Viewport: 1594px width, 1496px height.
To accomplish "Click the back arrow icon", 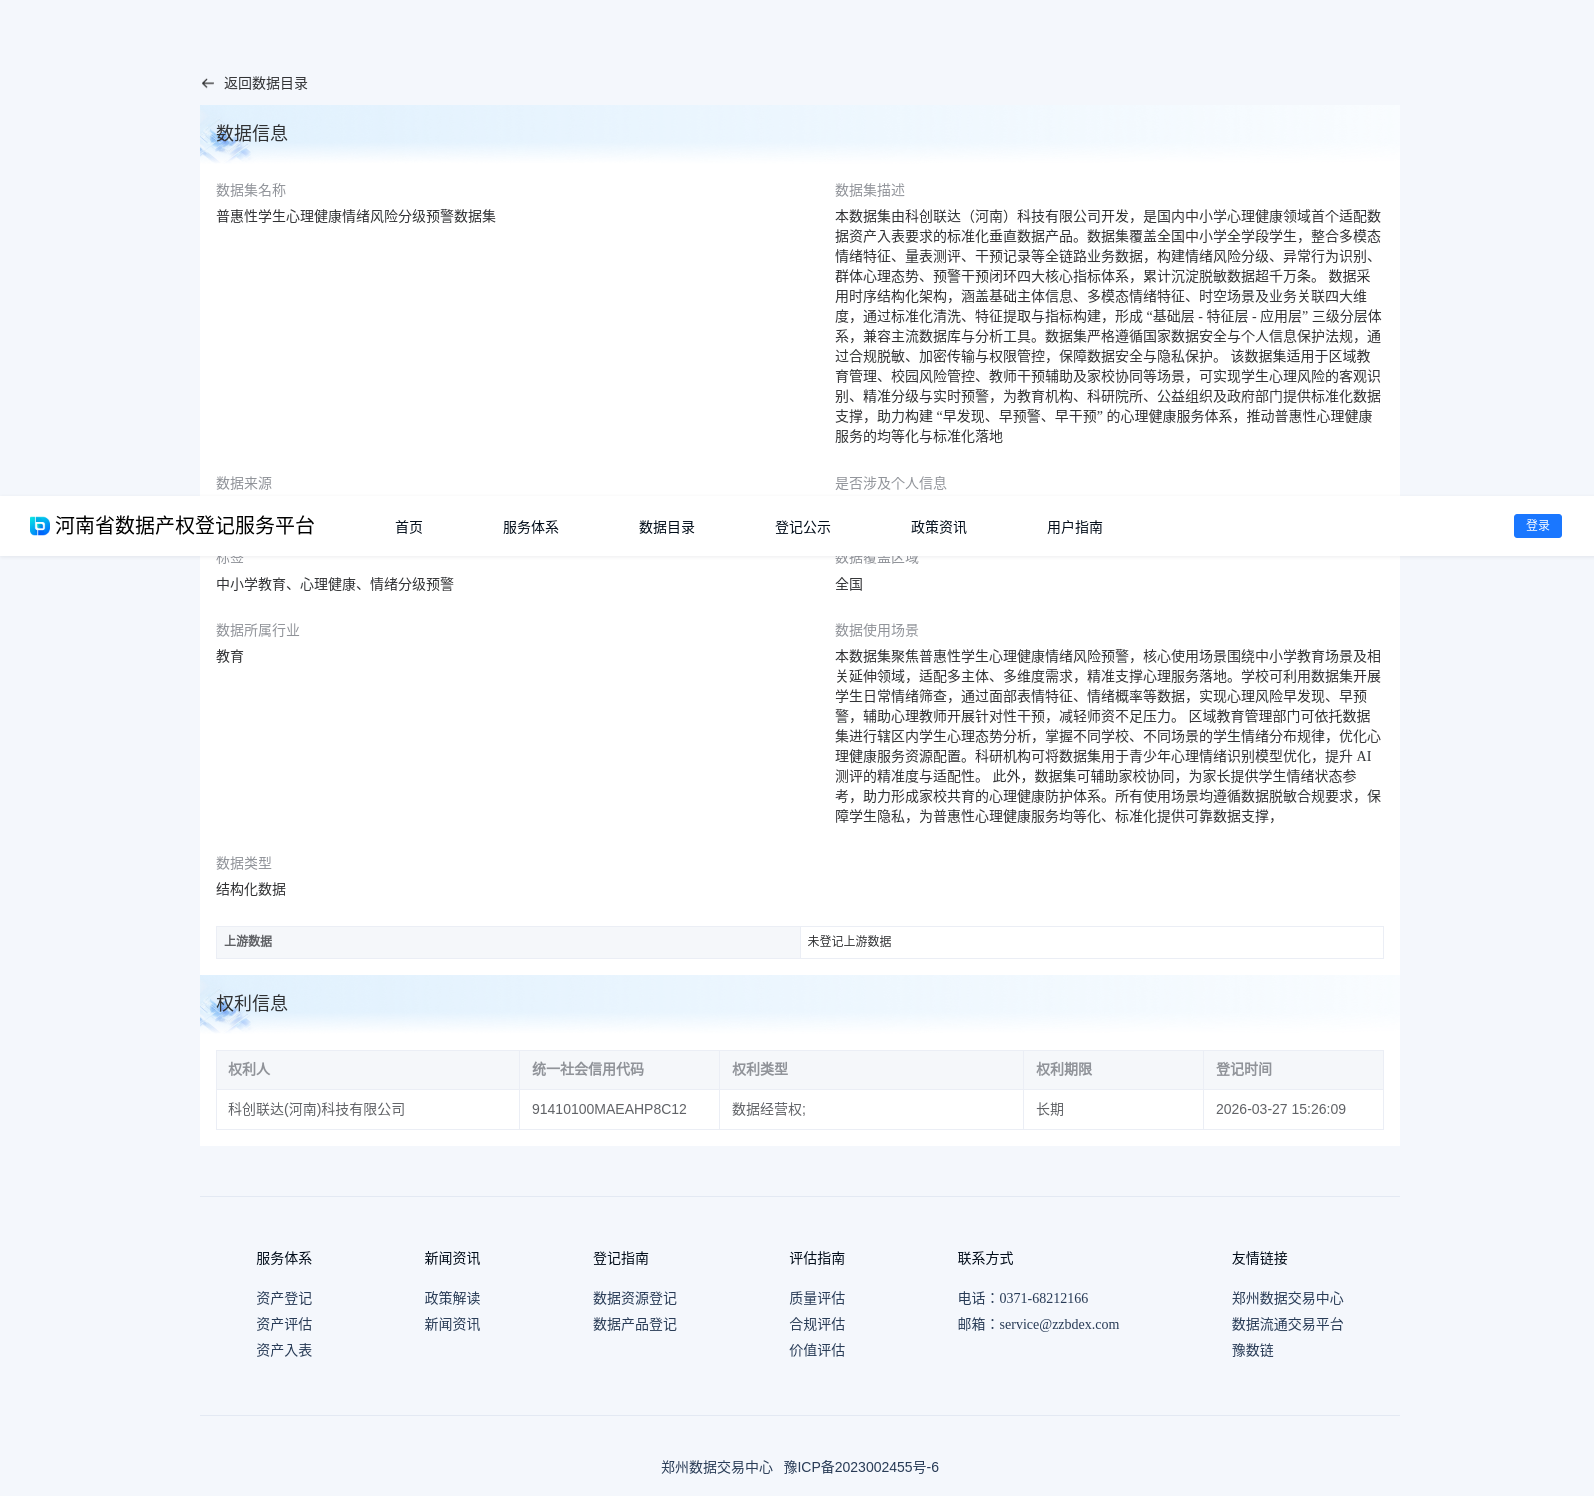I will coord(208,84).
